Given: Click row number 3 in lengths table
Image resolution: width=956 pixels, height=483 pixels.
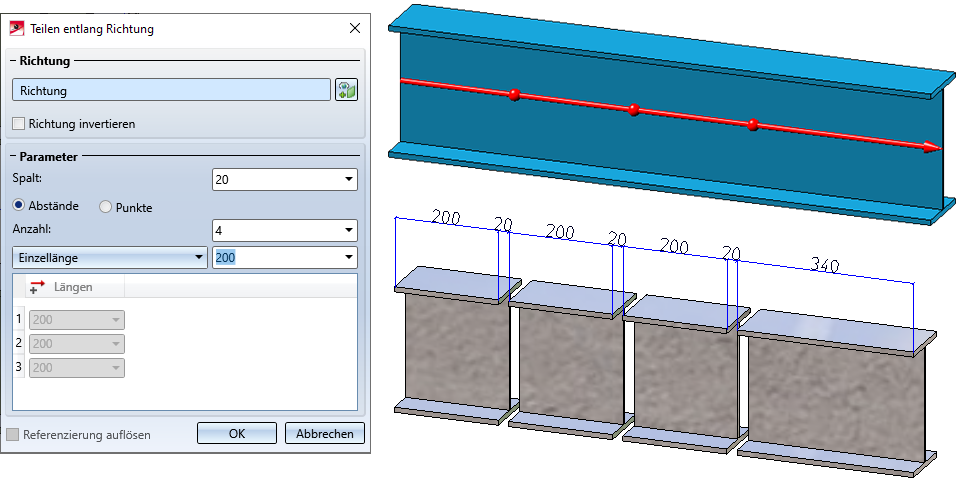Looking at the screenshot, I should (19, 367).
